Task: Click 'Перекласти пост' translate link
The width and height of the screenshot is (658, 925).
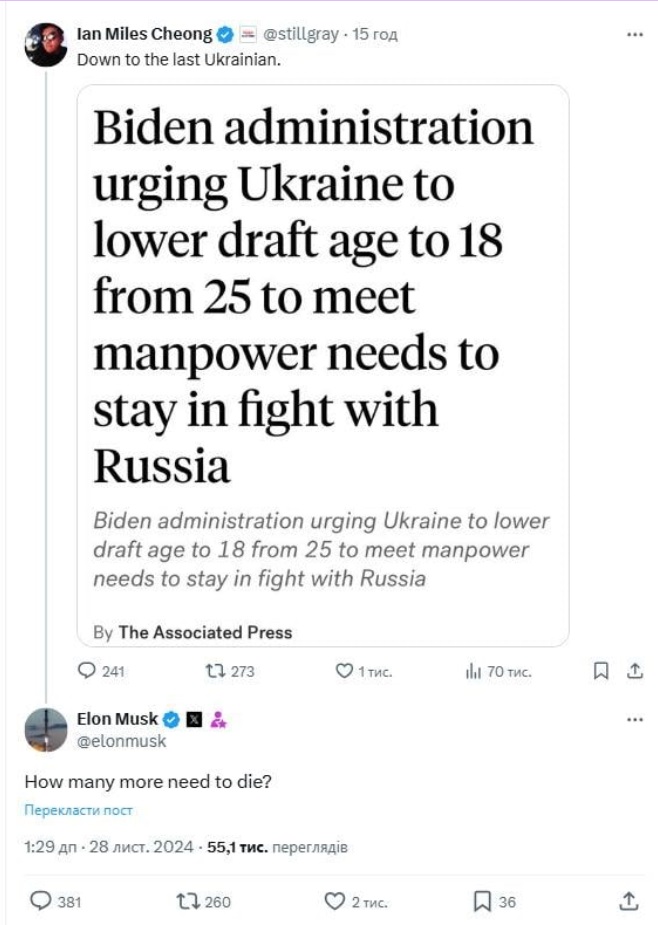Action: click(x=78, y=811)
